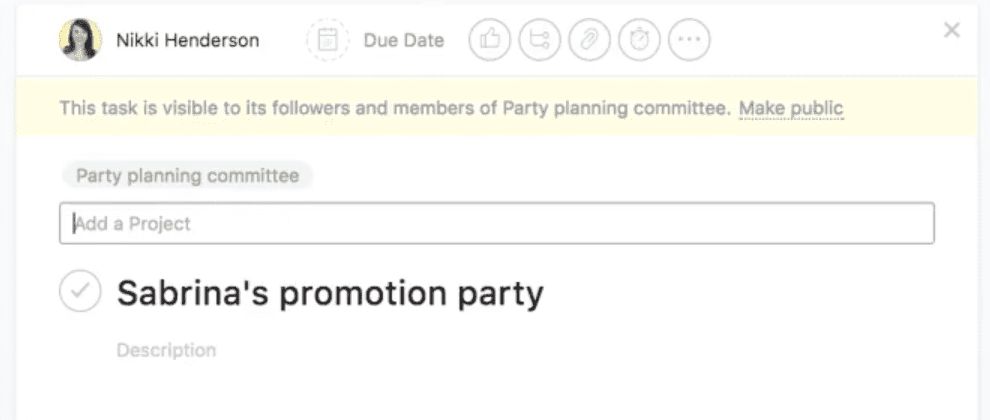Click the word party in the title
Image resolution: width=990 pixels, height=420 pixels.
(500, 294)
